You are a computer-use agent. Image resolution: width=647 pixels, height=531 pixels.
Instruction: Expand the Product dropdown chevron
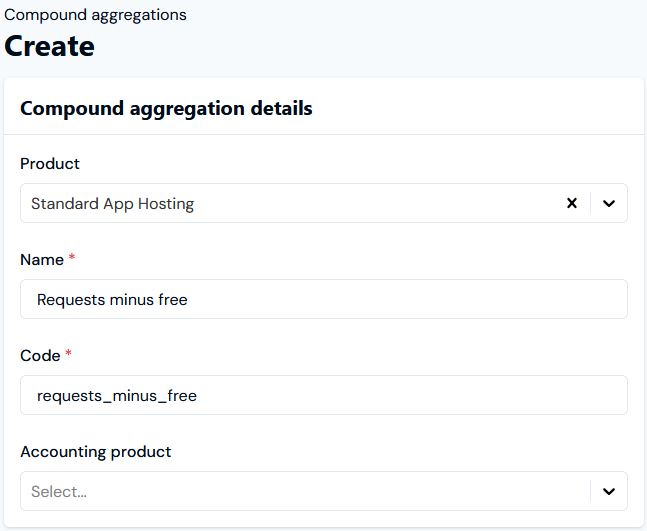click(609, 203)
